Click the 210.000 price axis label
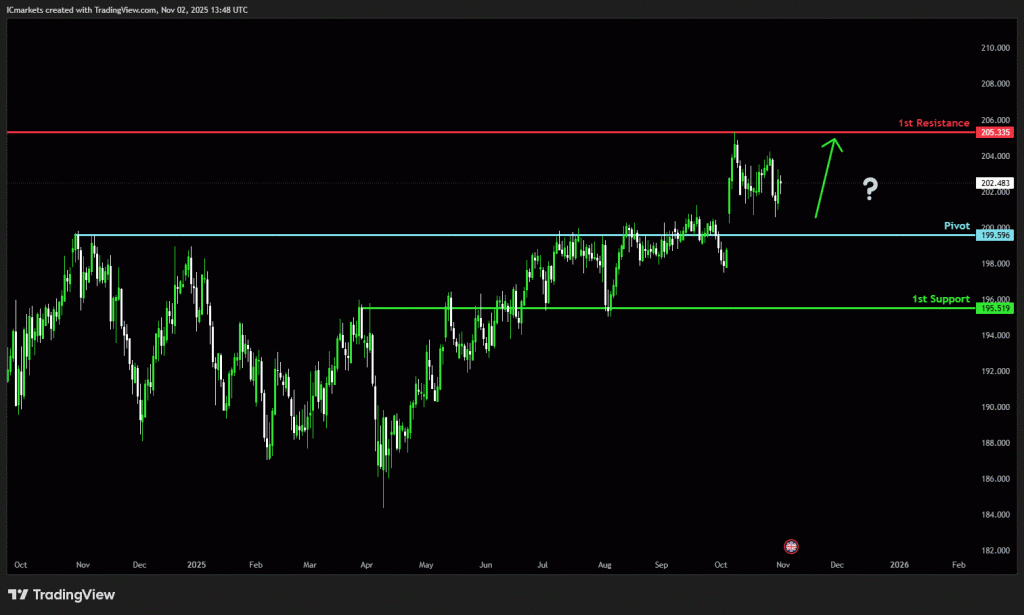Screen dimensions: 1024x615 [993, 48]
